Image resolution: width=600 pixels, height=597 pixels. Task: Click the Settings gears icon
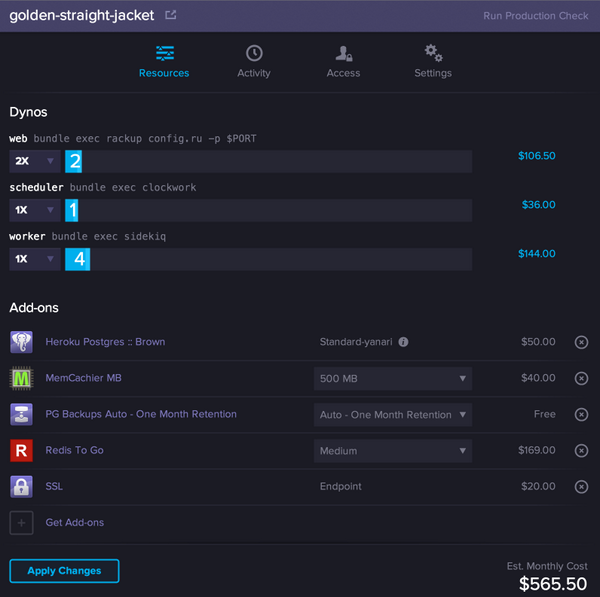click(x=434, y=53)
